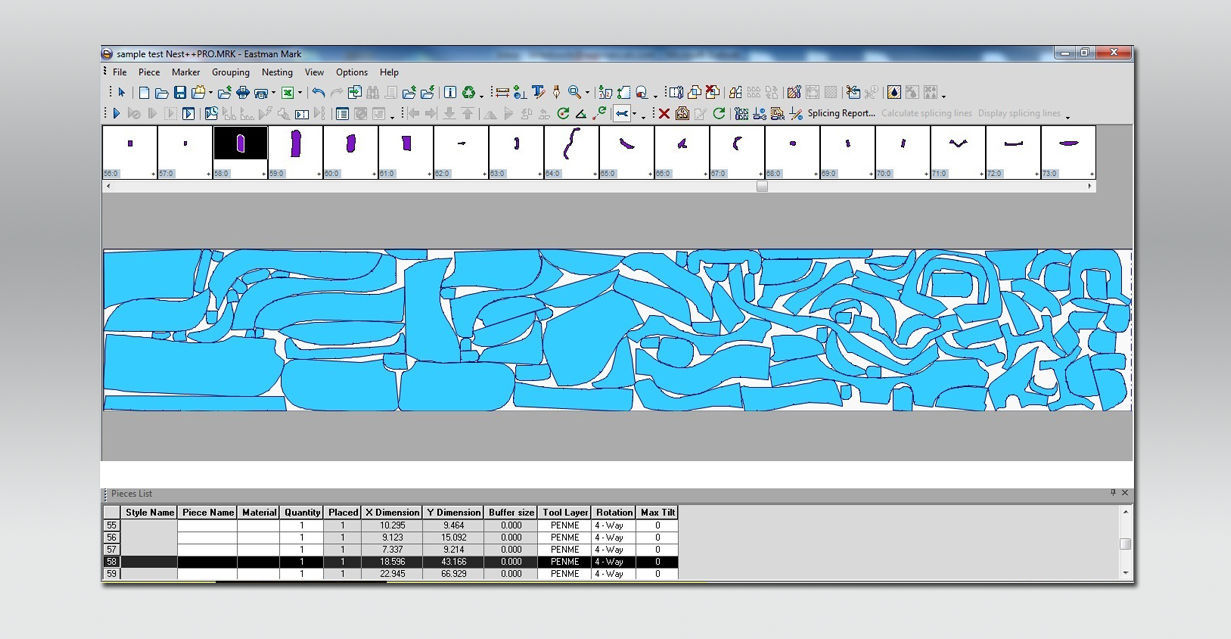Refresh view with the green circular arrow
Image resolution: width=1231 pixels, height=639 pixels.
click(720, 113)
